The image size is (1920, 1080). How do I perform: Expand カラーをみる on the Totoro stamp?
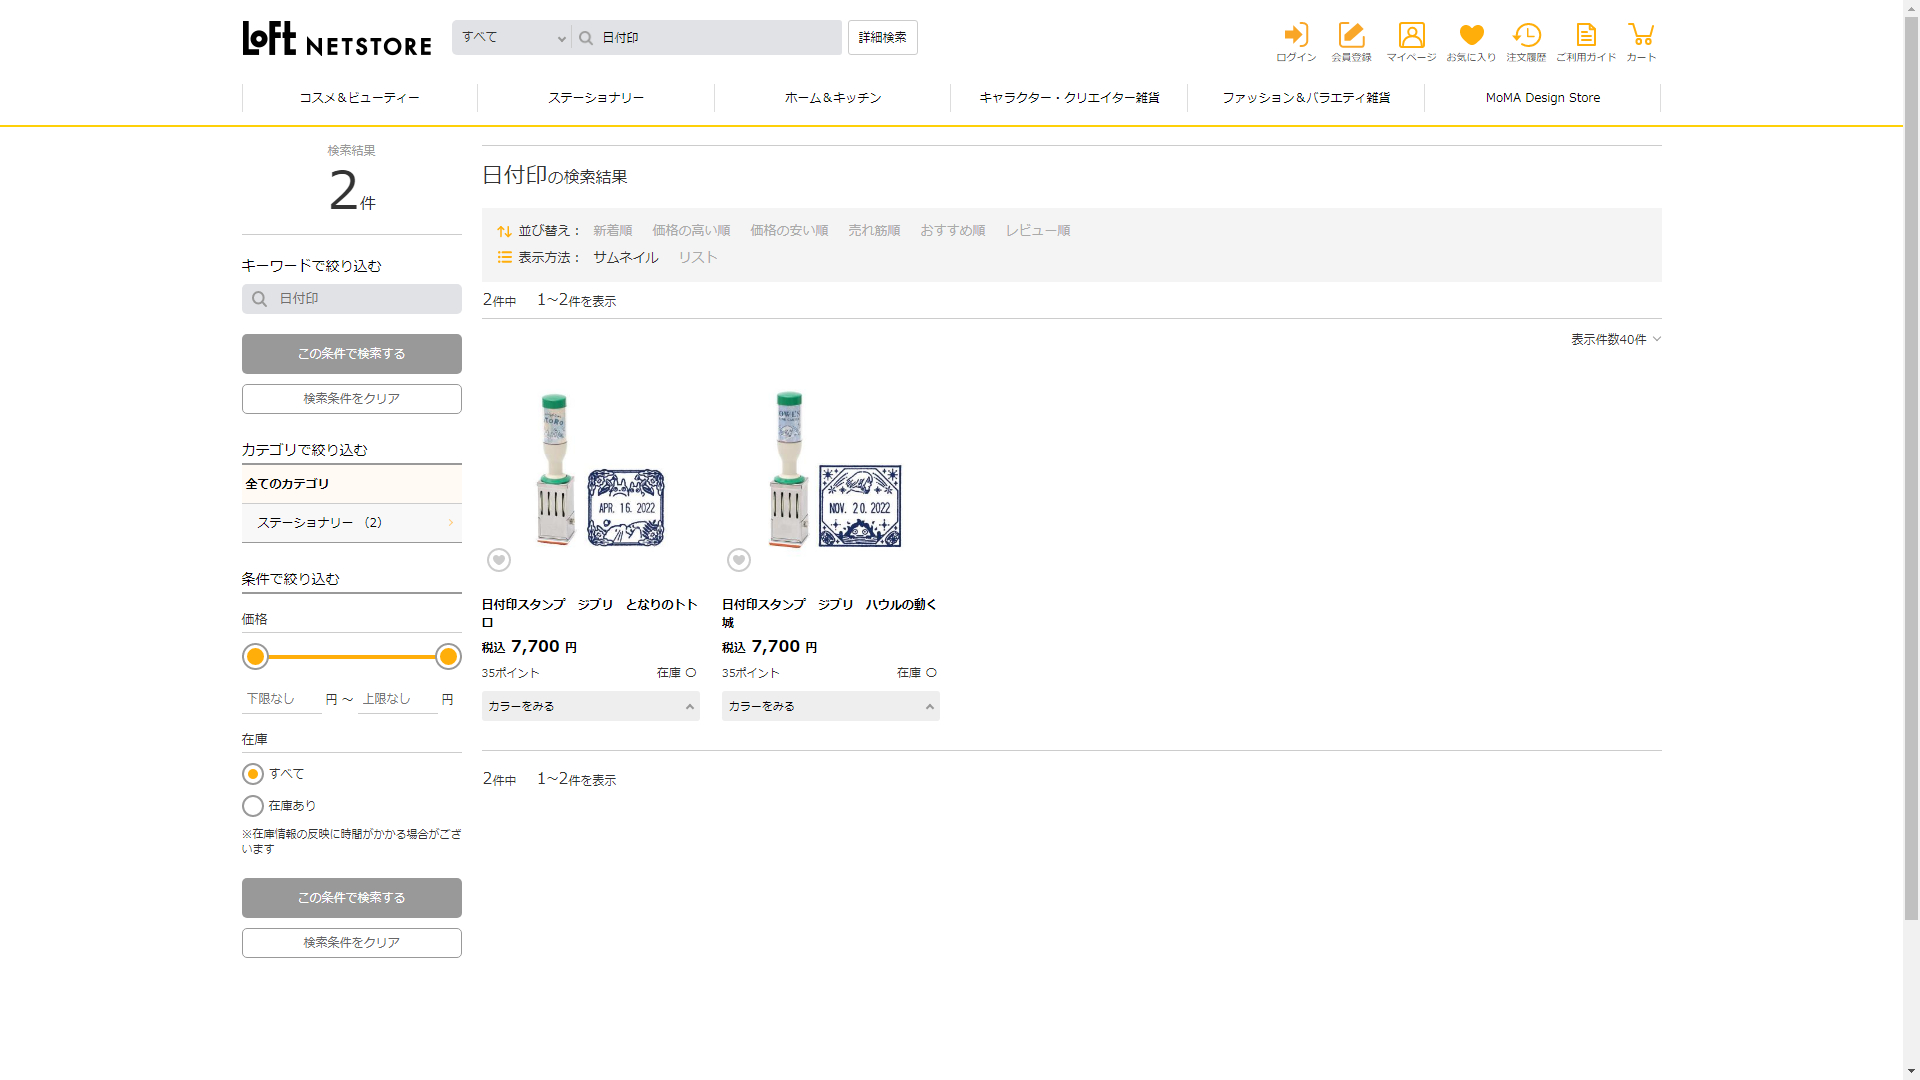(590, 706)
